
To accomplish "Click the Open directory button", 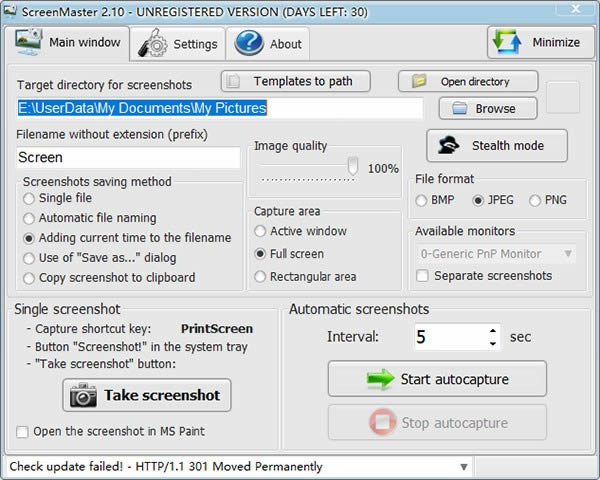I will (468, 81).
